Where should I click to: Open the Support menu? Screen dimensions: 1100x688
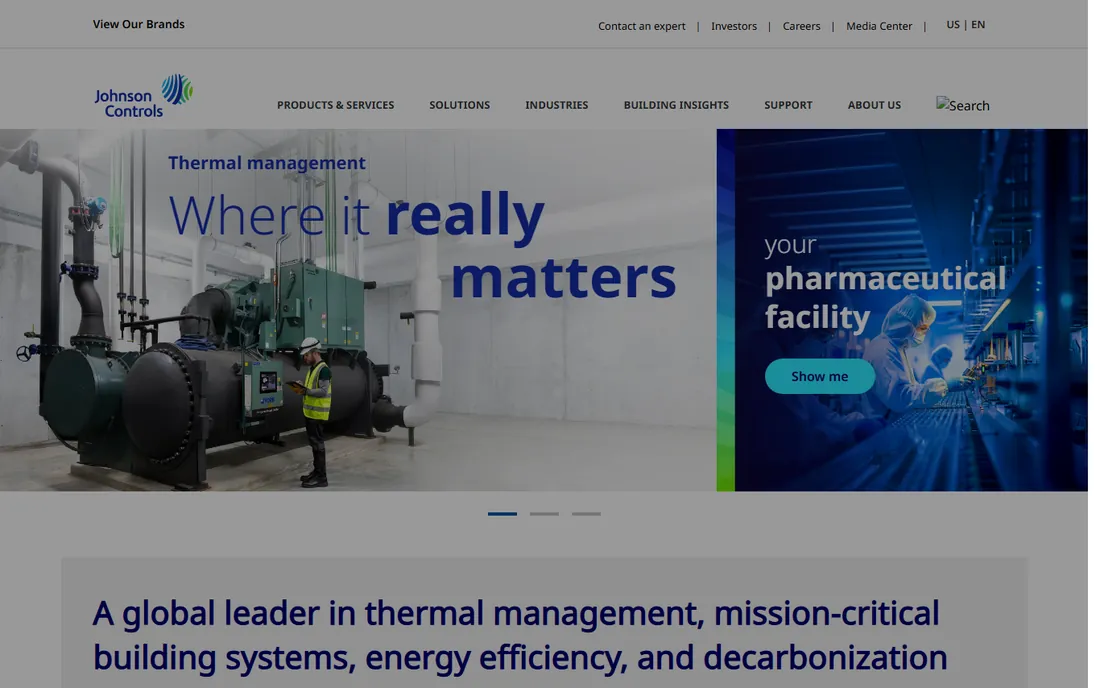[x=788, y=105]
